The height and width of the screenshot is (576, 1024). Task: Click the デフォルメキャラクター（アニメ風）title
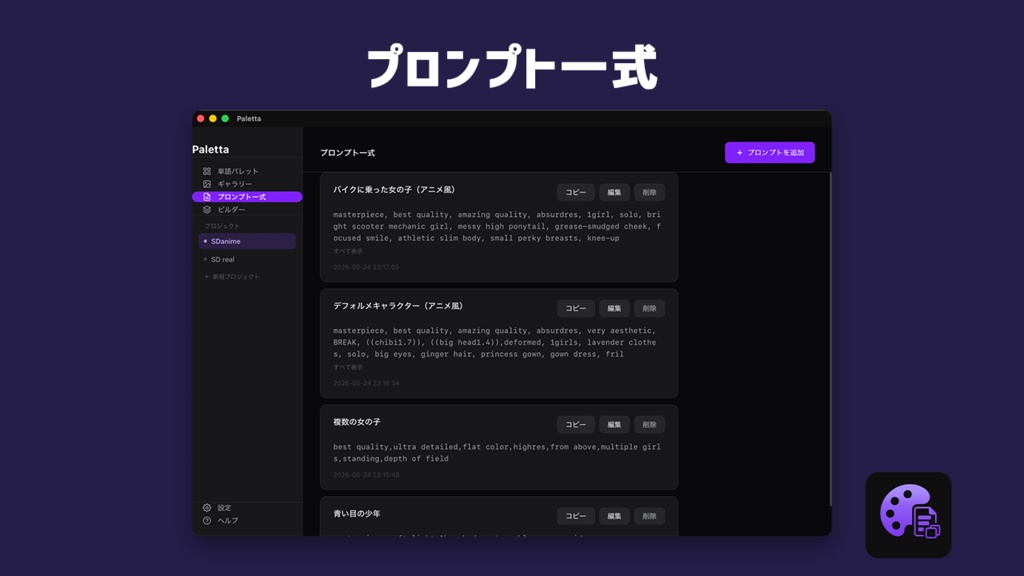398,306
